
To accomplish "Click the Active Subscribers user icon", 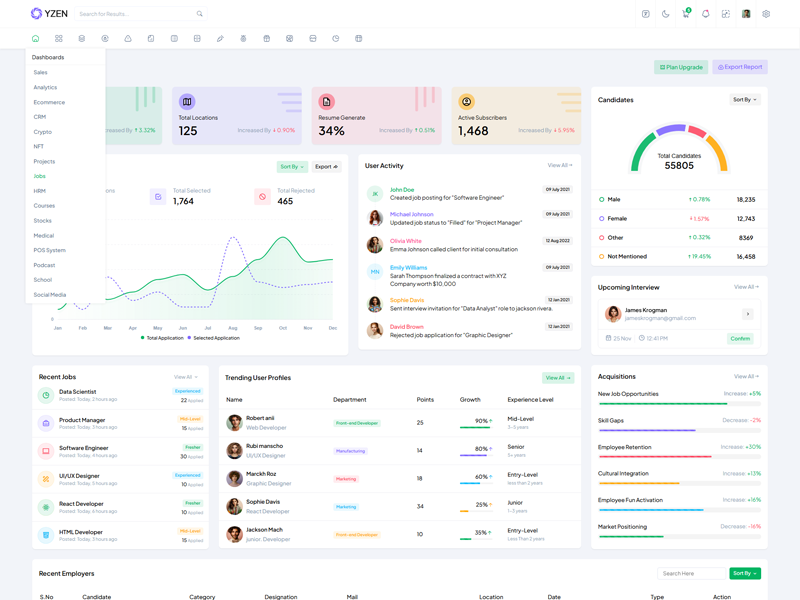I will (x=466, y=102).
